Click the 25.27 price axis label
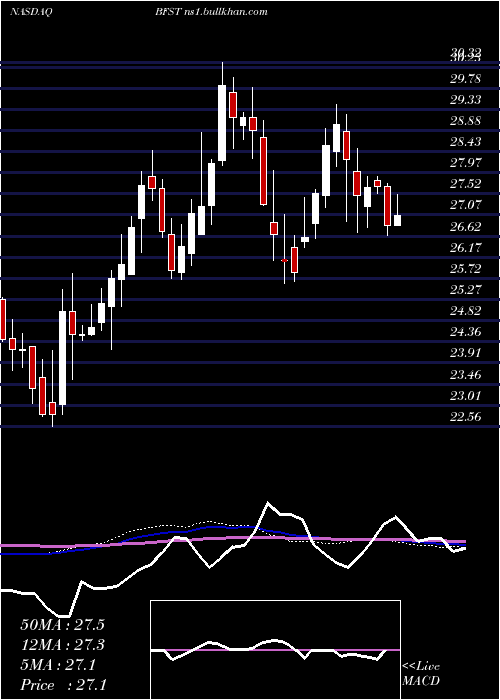Screen dimensions: 500x700 pos(466,290)
